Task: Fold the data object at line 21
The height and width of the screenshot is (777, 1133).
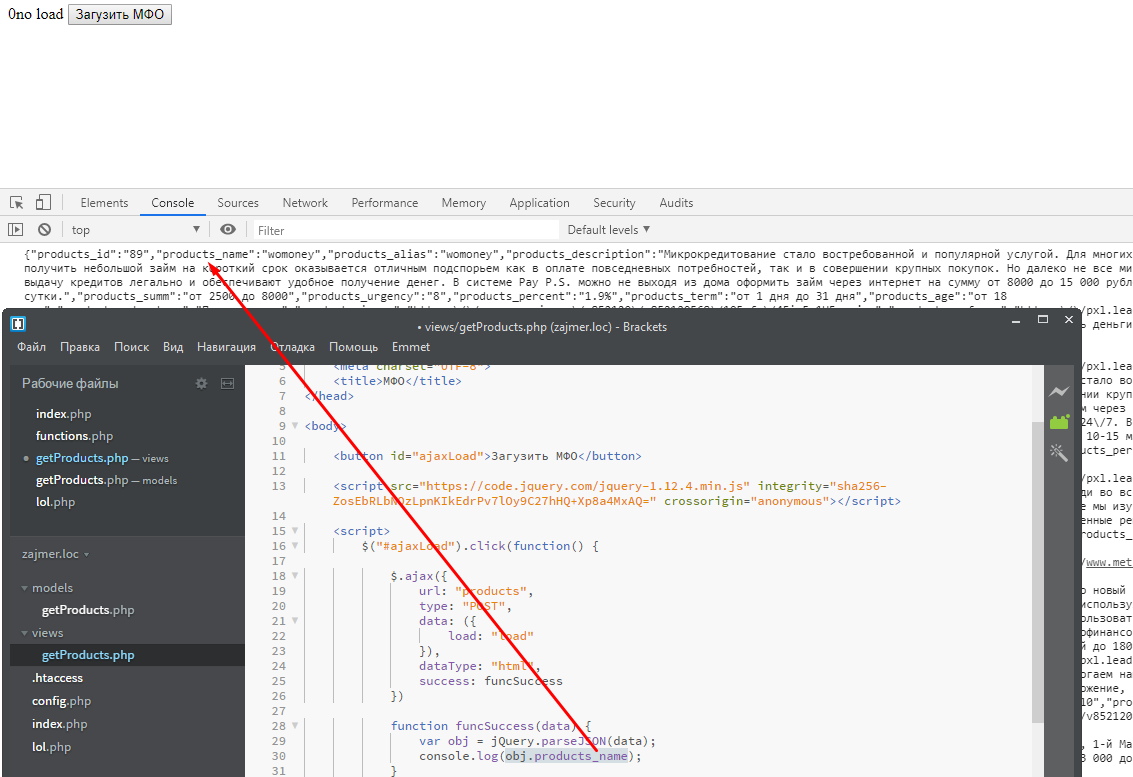Action: (295, 621)
